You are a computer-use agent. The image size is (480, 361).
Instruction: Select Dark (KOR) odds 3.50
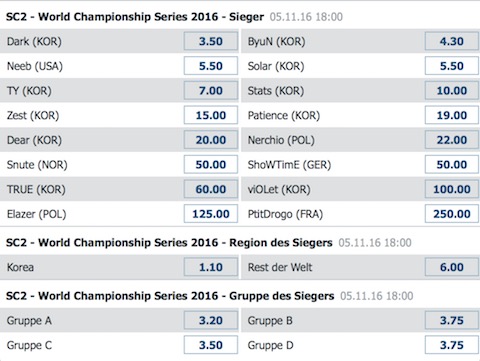pyautogui.click(x=211, y=41)
